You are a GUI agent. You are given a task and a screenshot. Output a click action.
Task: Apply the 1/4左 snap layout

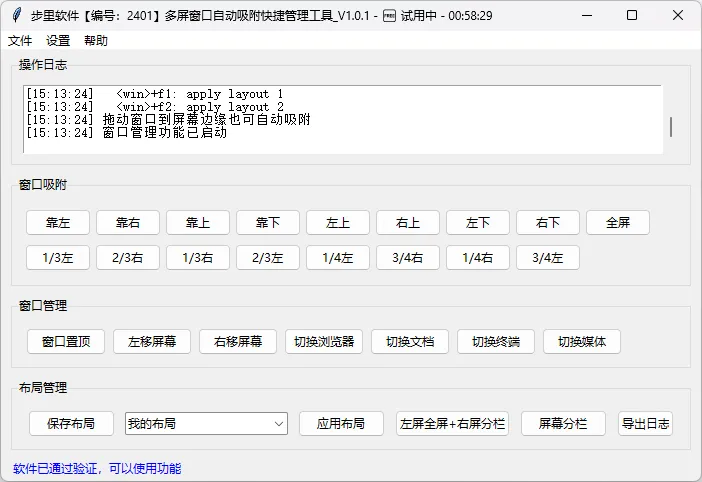[x=338, y=257]
